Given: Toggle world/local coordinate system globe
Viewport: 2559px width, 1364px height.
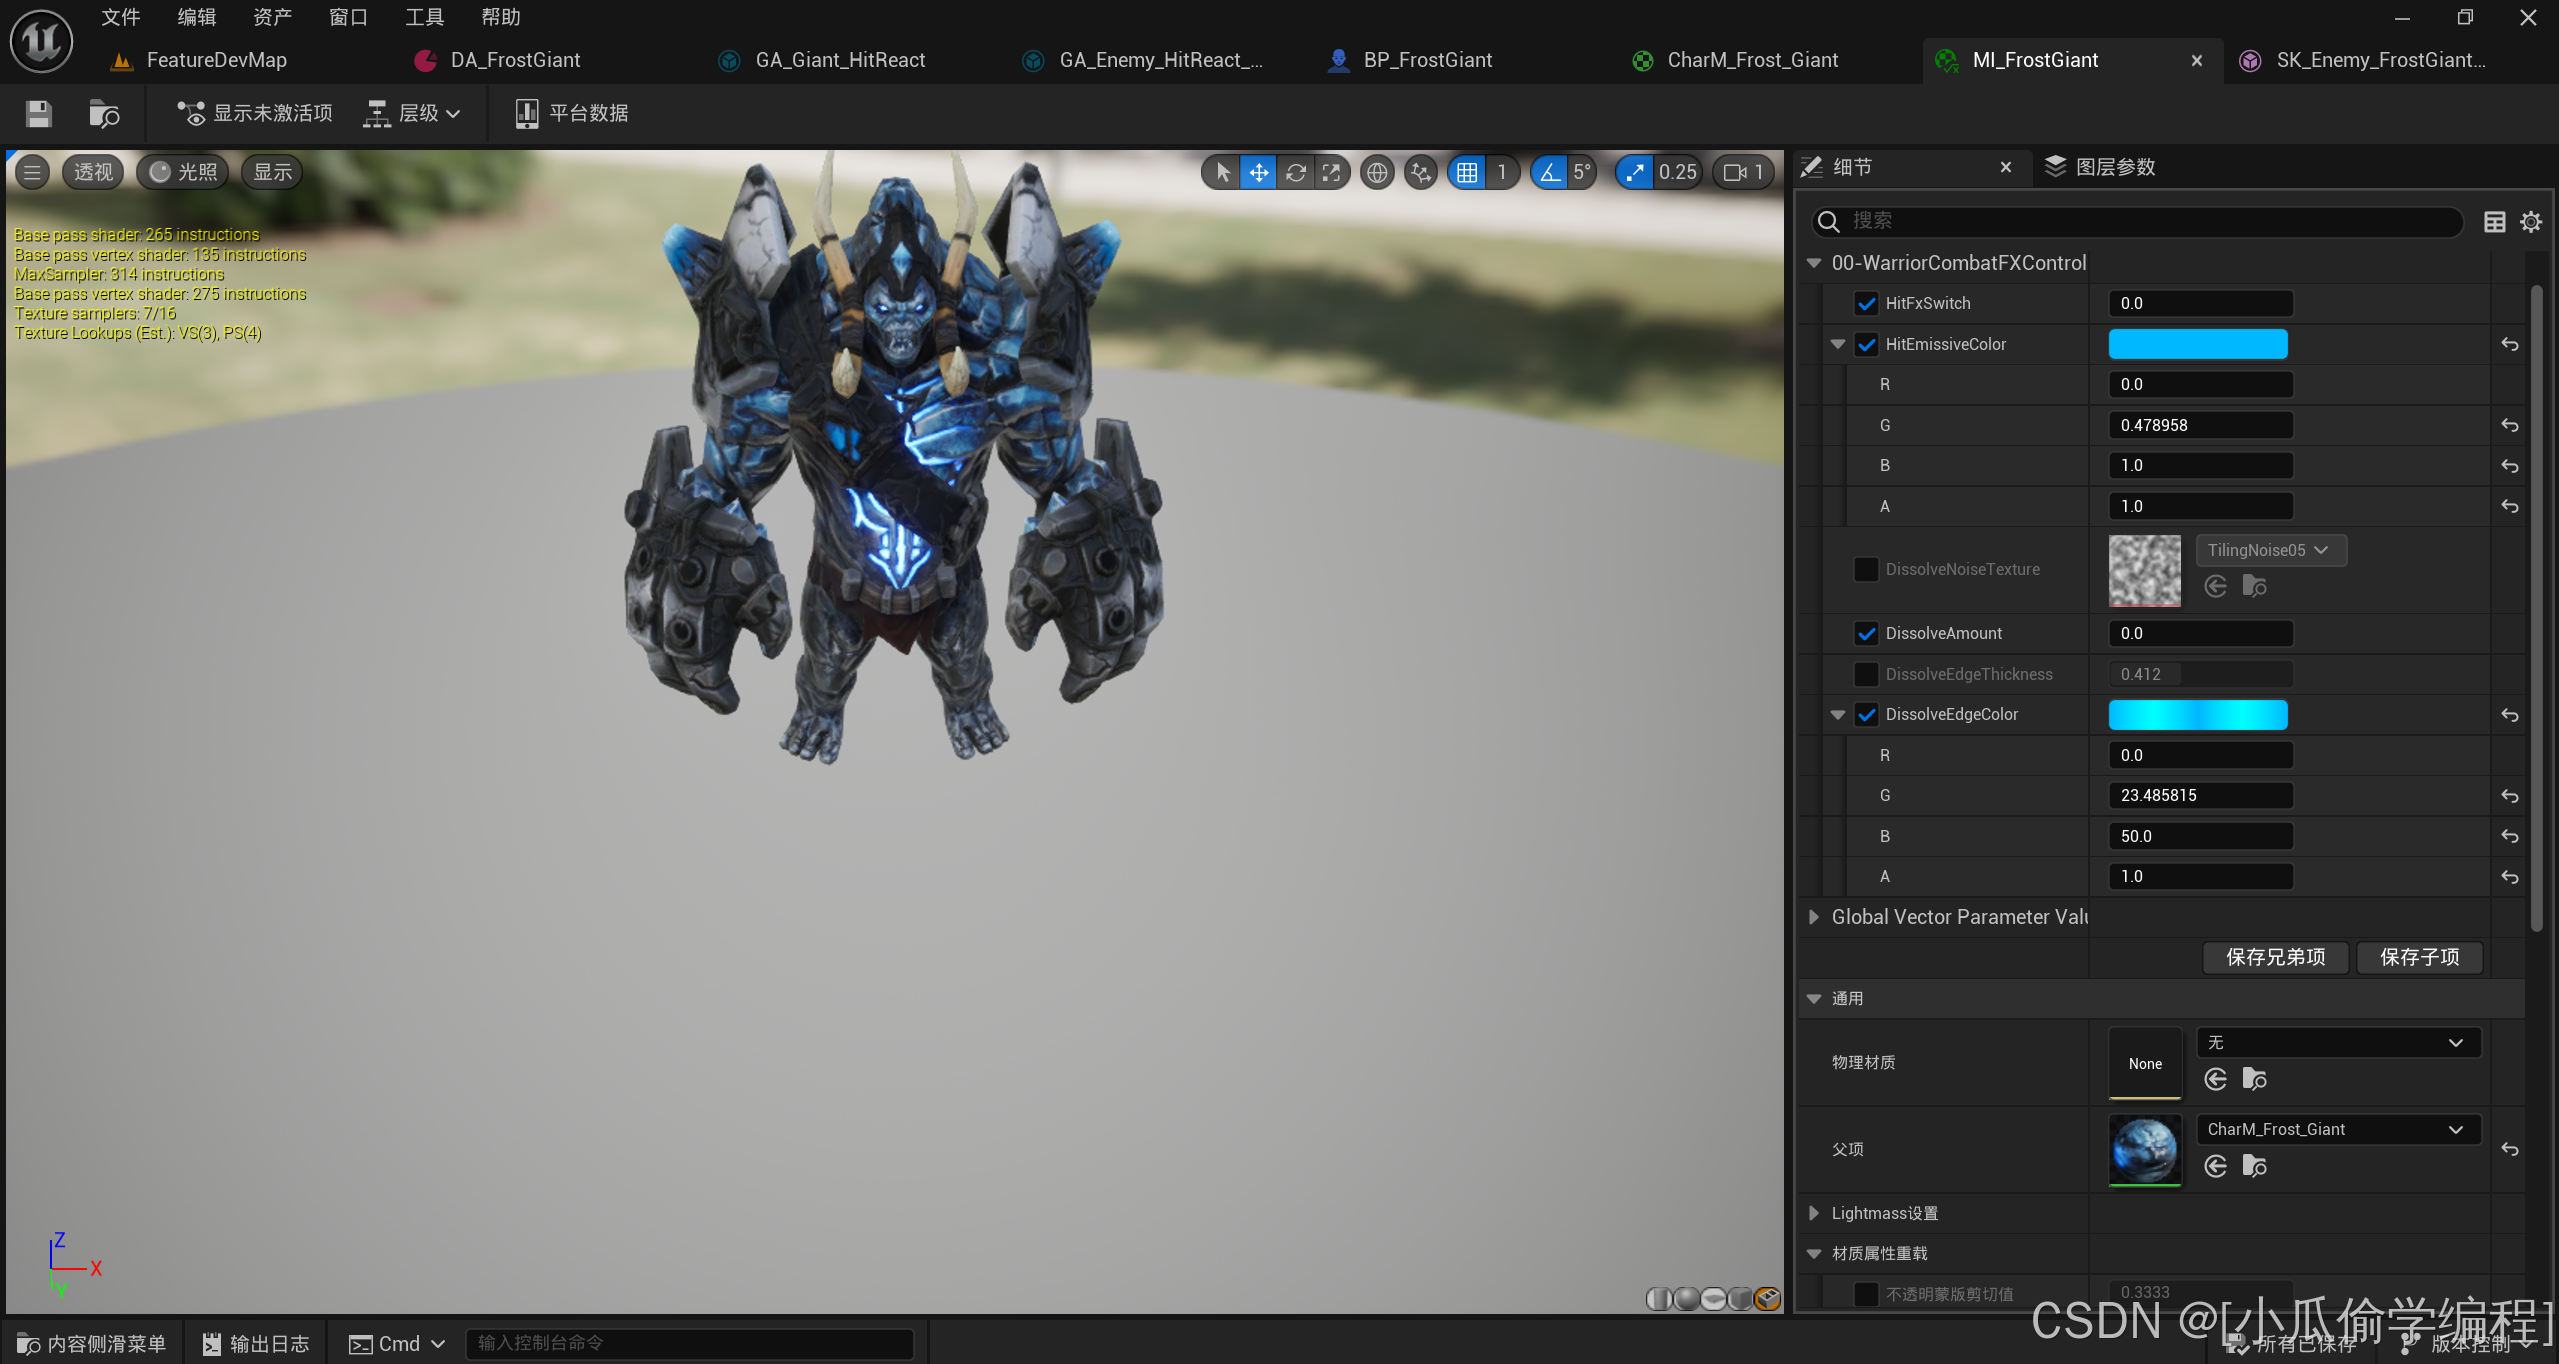Looking at the screenshot, I should [x=1377, y=172].
